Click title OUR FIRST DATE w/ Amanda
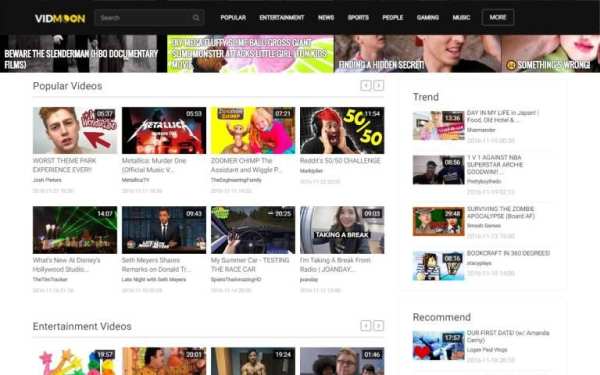The image size is (600, 375). (x=508, y=336)
